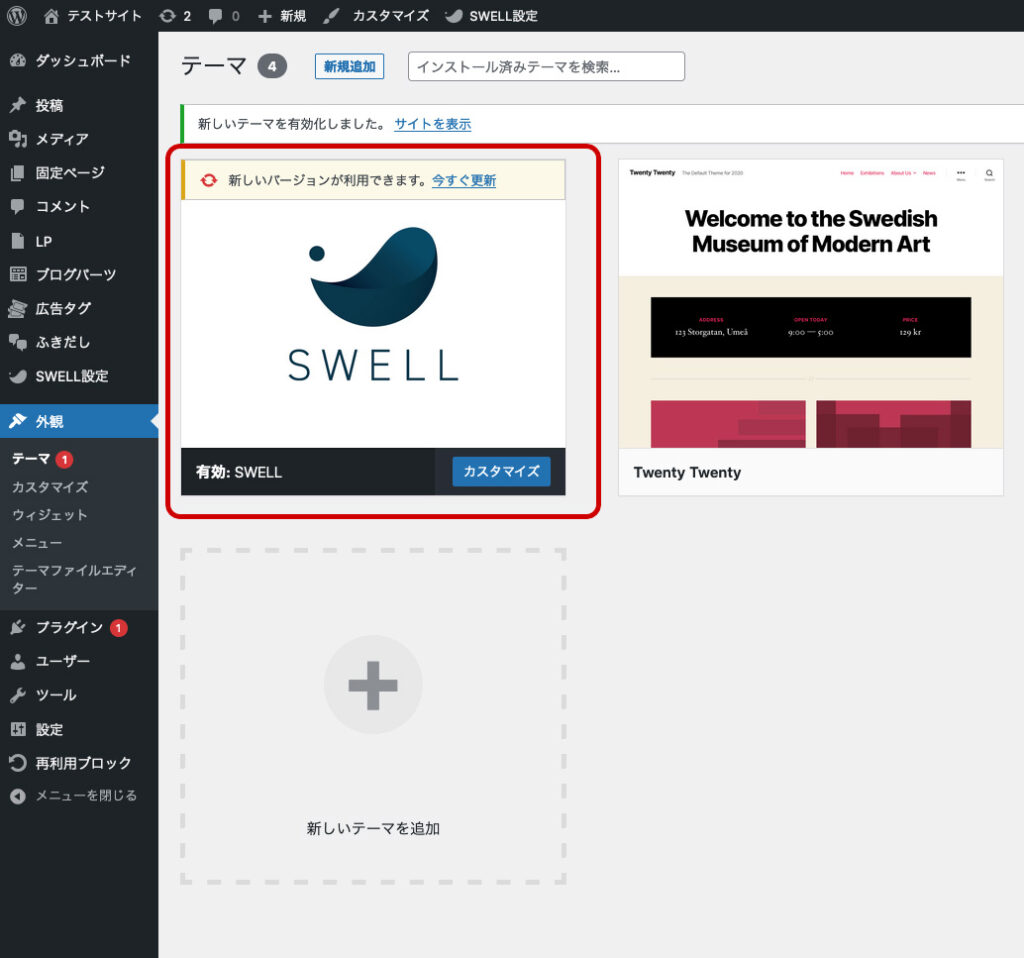Click the SWELL wave icon in admin bar

(453, 16)
